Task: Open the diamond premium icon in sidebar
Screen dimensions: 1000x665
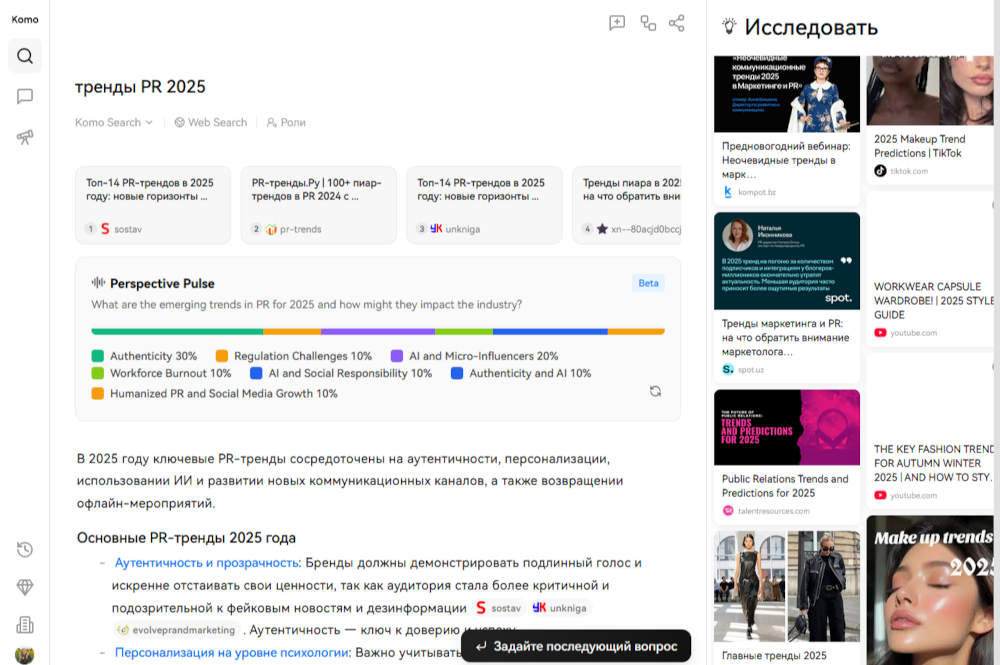Action: [25, 587]
